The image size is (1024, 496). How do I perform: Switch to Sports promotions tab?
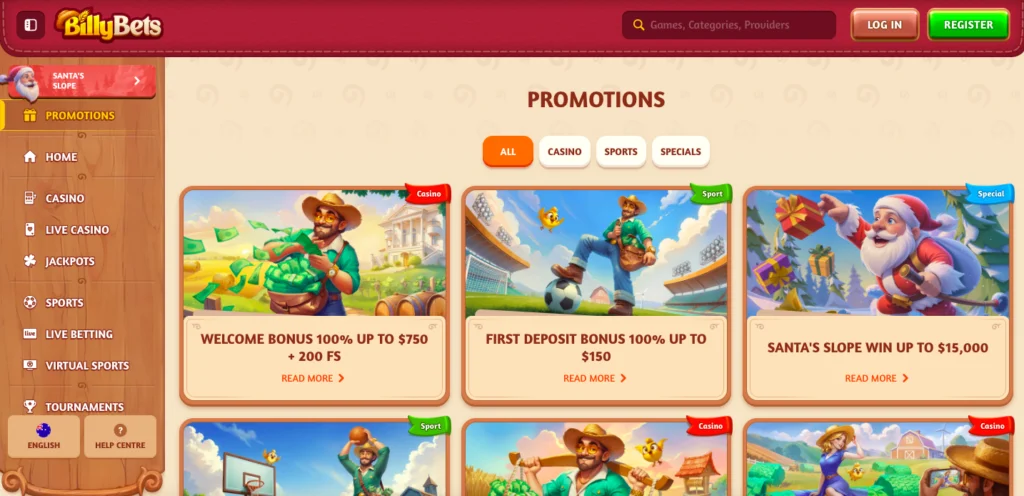620,151
